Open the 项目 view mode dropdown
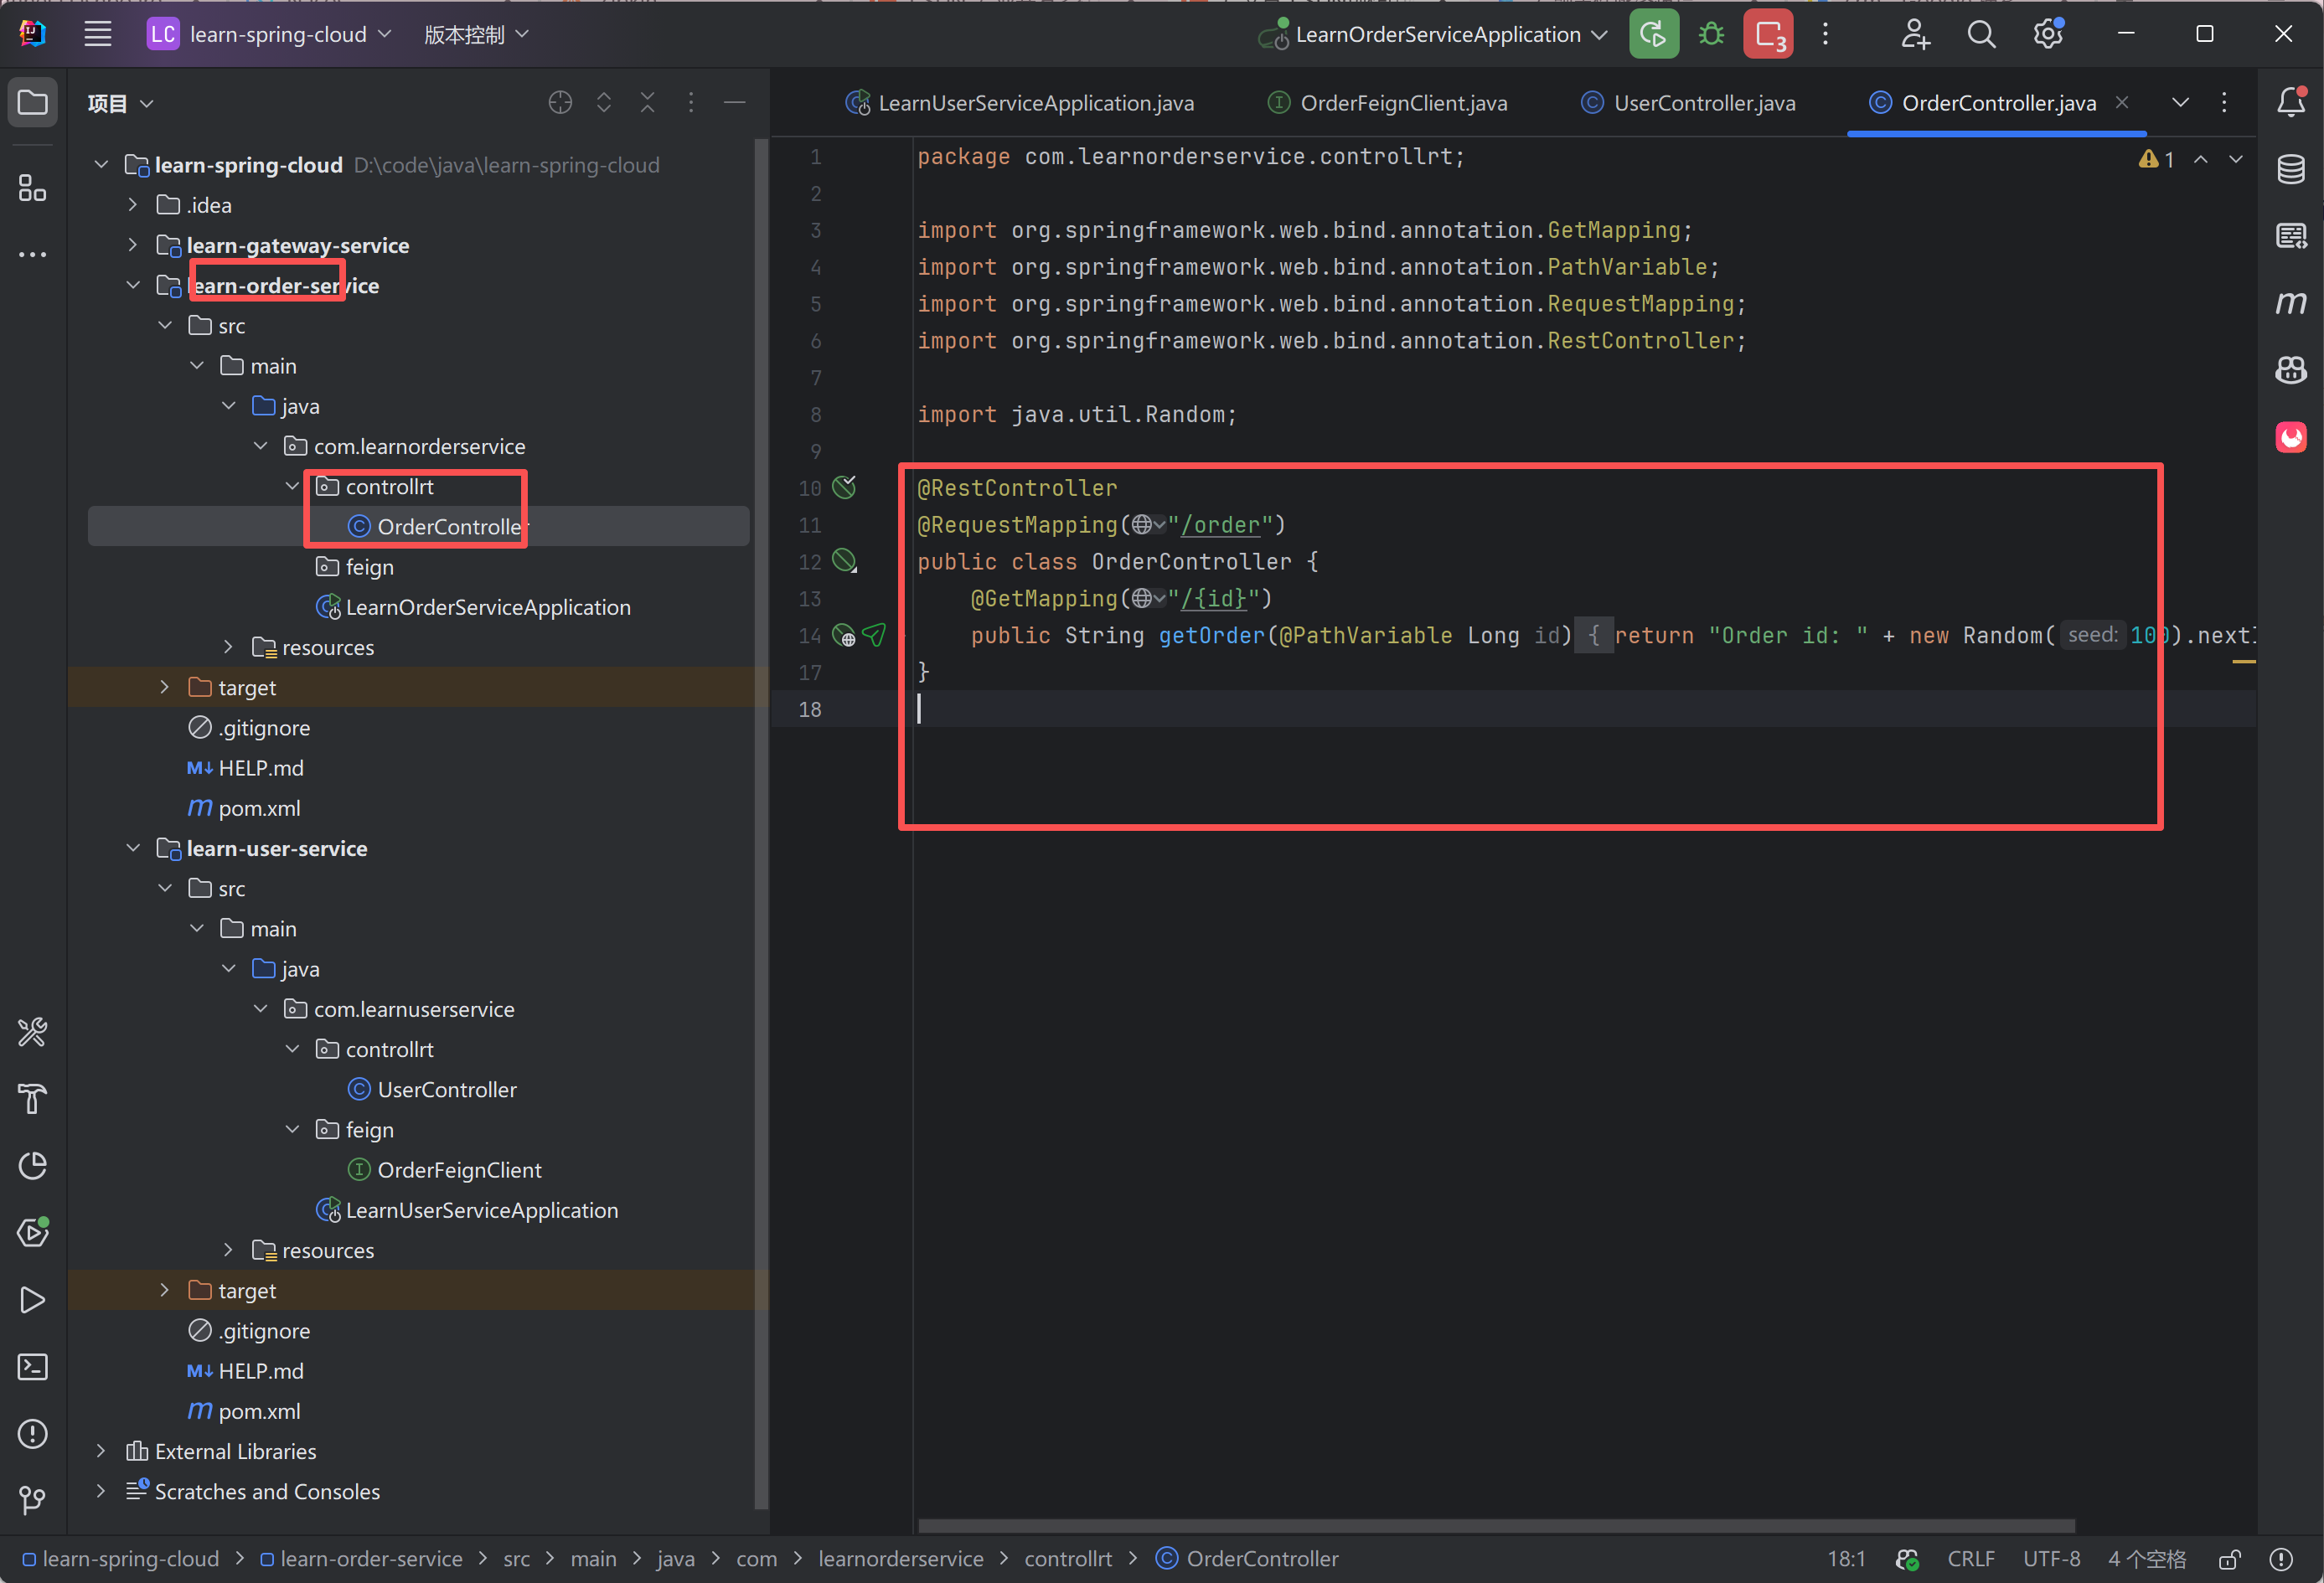Screen dimensions: 2324x1583 120,103
